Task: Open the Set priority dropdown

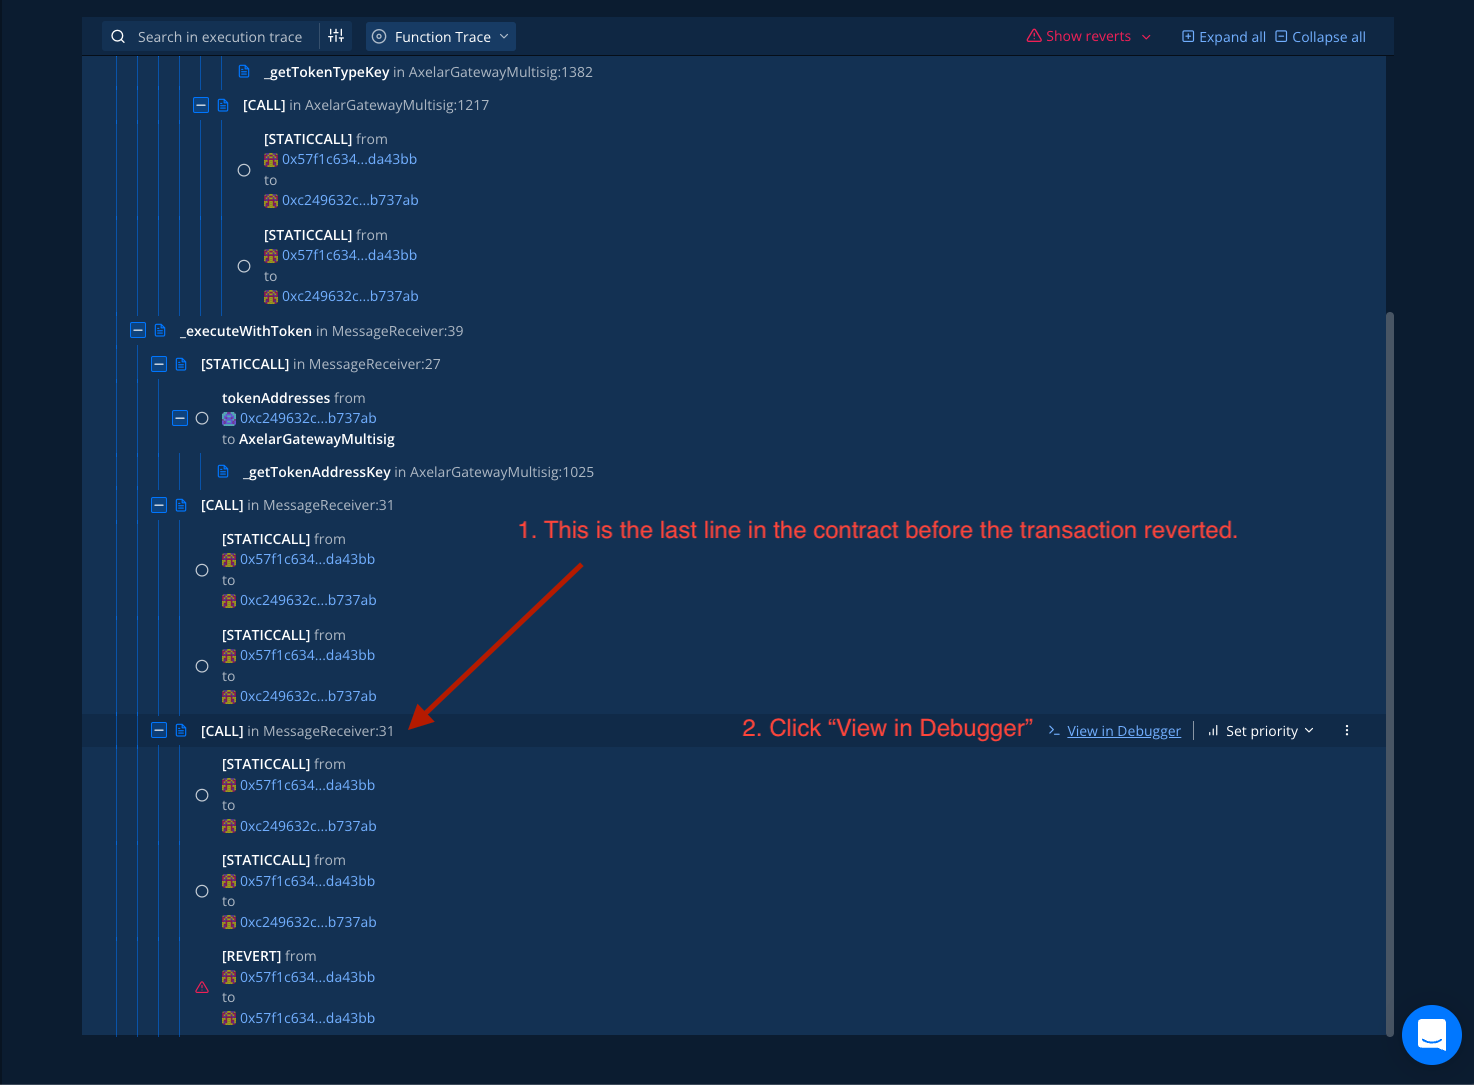Action: pyautogui.click(x=1261, y=731)
